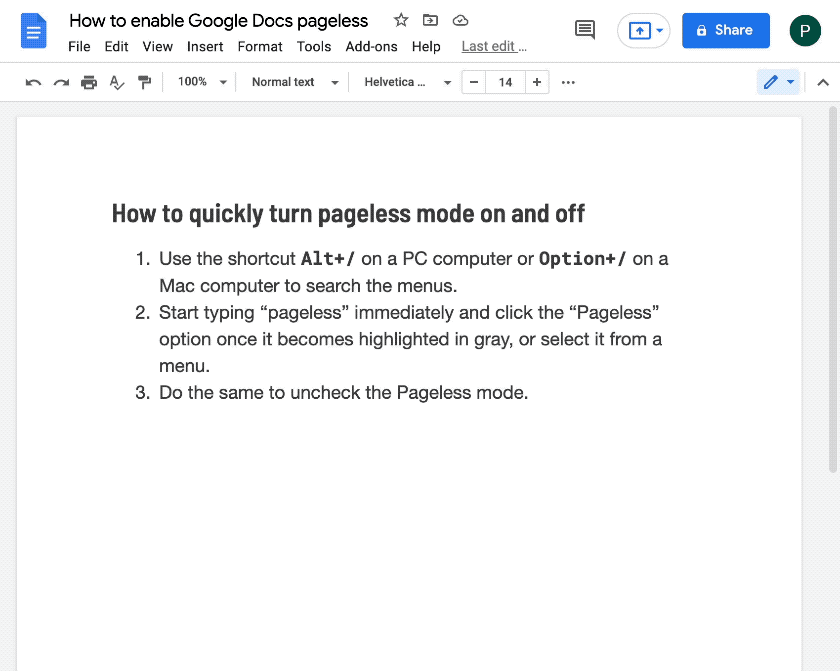The height and width of the screenshot is (671, 840).
Task: Increase font size with plus stepper
Action: pos(536,82)
